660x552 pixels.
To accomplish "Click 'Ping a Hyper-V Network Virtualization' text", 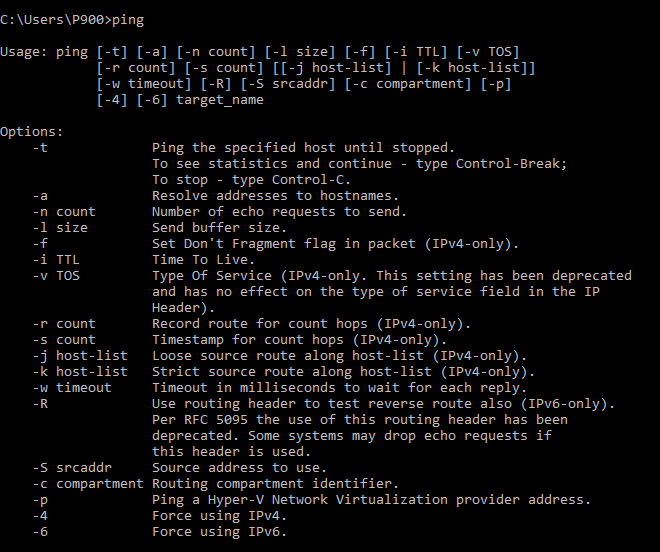I will tap(300, 500).
